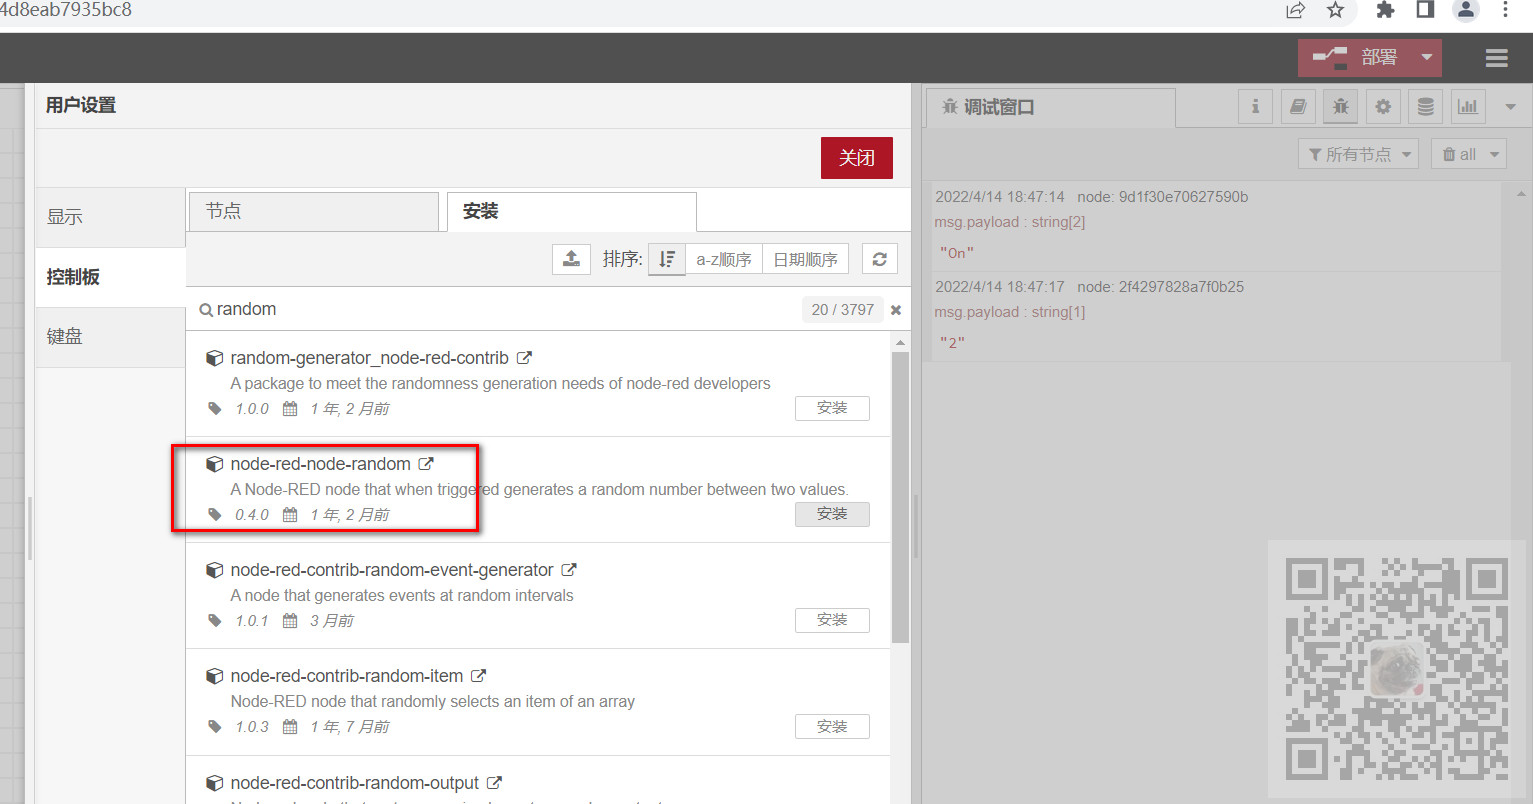Click the "On" debug payload value
The image size is (1533, 804).
(x=957, y=253)
